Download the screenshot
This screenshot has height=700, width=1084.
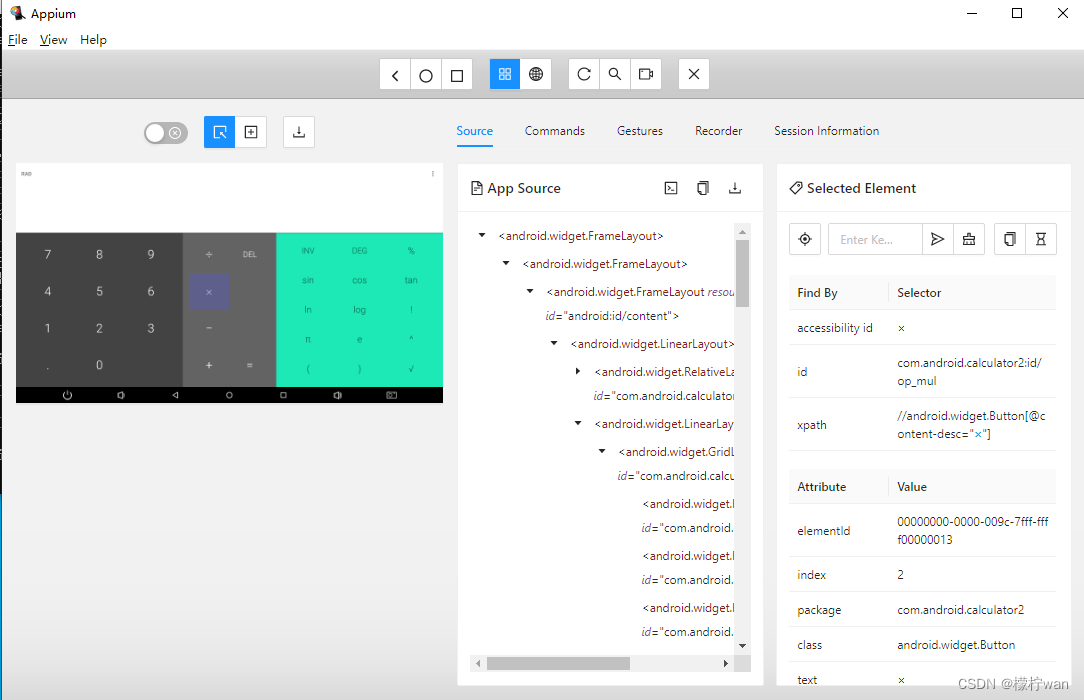[299, 132]
